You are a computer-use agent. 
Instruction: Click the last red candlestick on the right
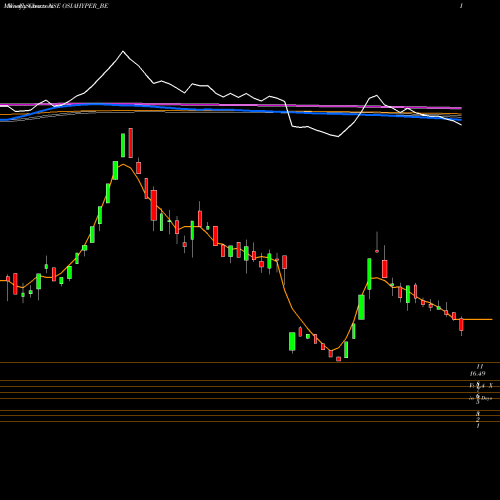click(x=462, y=325)
